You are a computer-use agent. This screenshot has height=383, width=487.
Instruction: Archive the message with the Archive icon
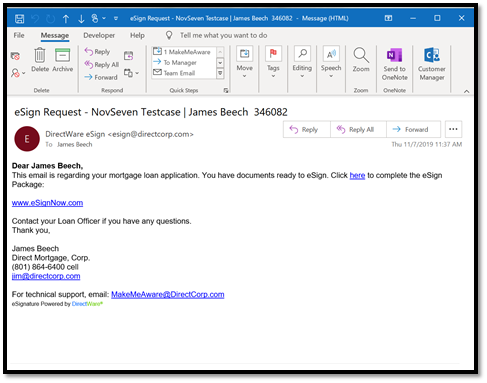click(x=62, y=60)
